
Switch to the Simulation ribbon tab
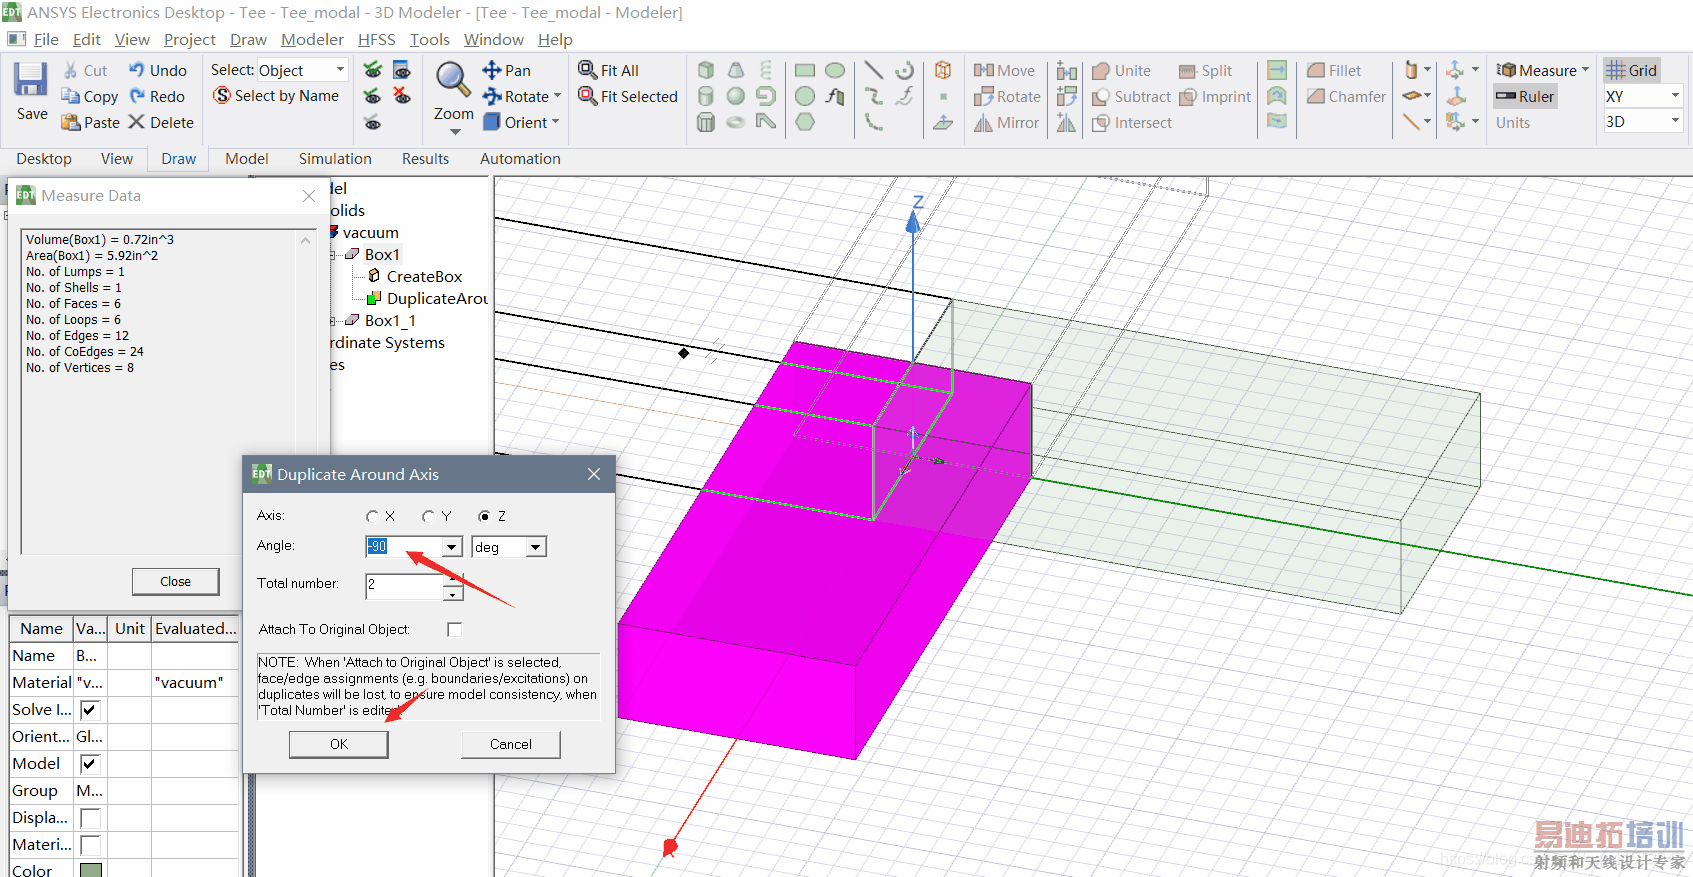tap(335, 159)
